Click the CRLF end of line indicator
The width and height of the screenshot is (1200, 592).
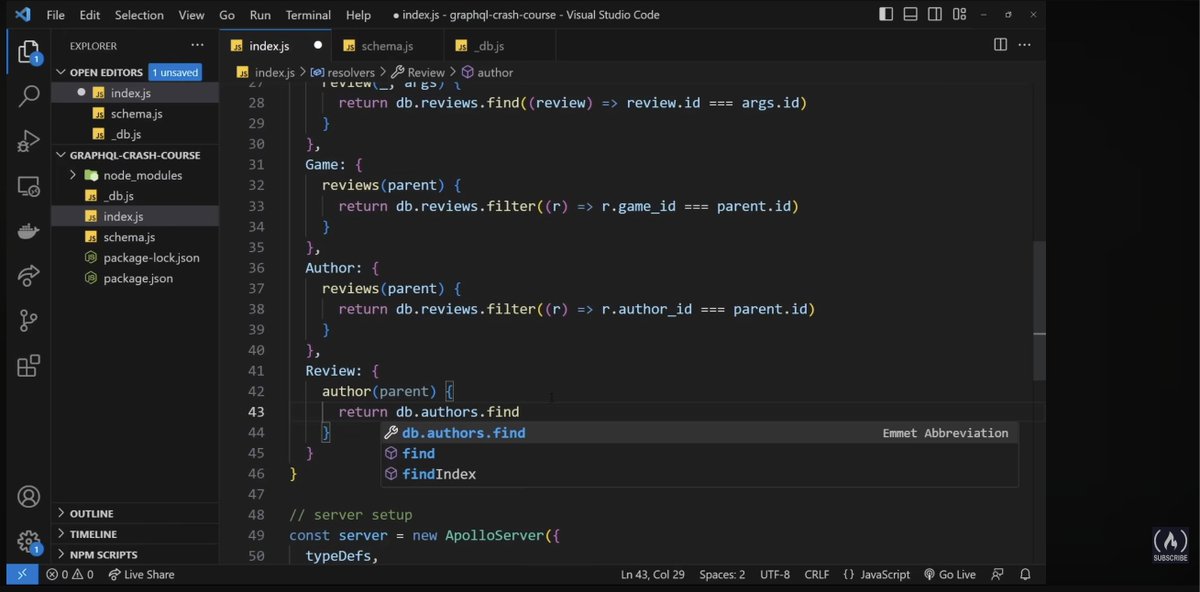(x=816, y=574)
